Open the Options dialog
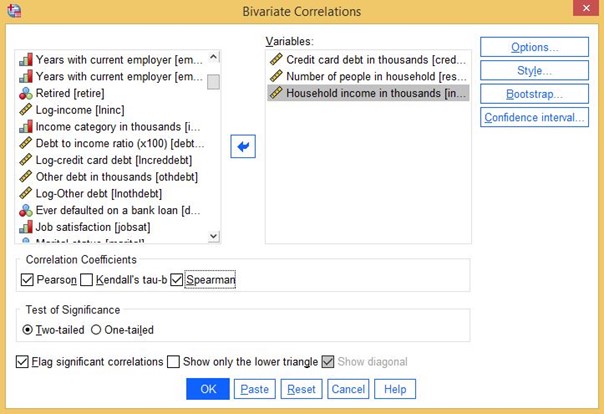 534,47
